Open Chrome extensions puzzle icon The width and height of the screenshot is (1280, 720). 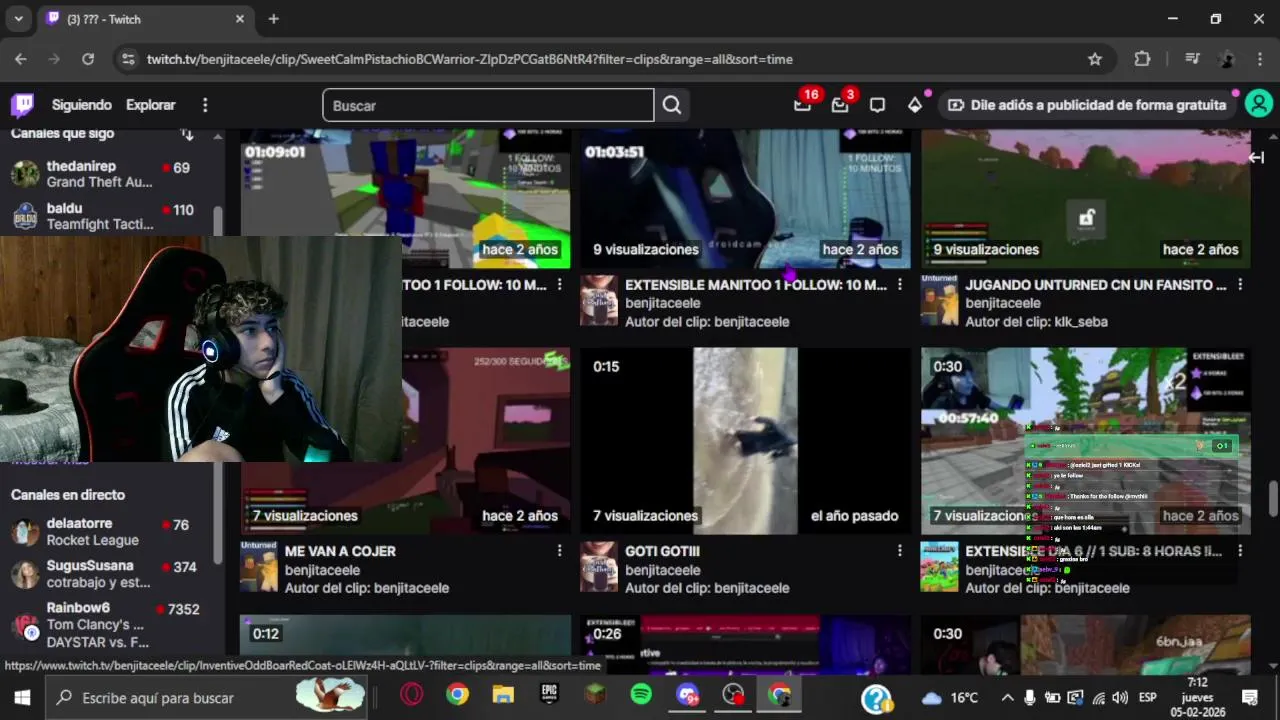(x=1142, y=59)
